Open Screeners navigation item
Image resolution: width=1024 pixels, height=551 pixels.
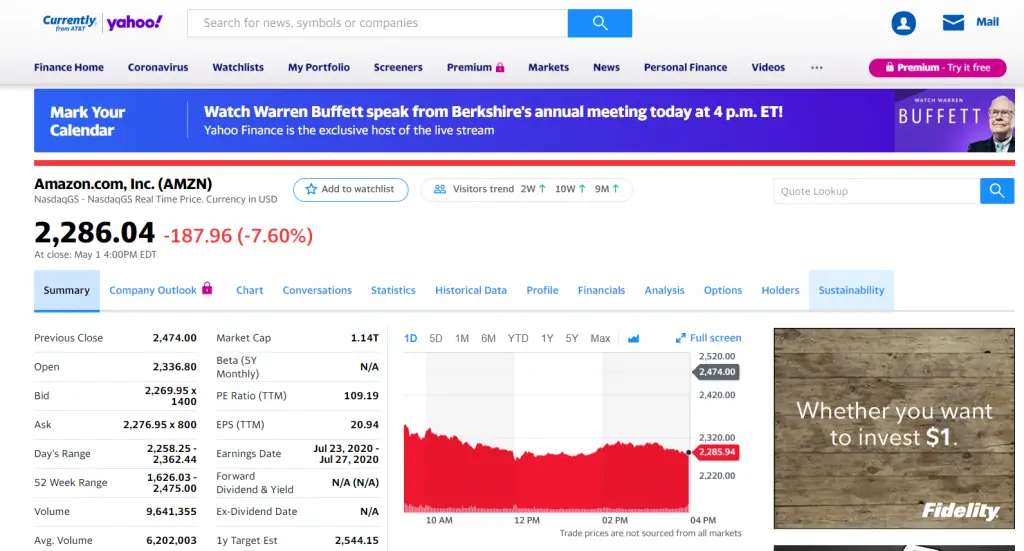pos(398,67)
